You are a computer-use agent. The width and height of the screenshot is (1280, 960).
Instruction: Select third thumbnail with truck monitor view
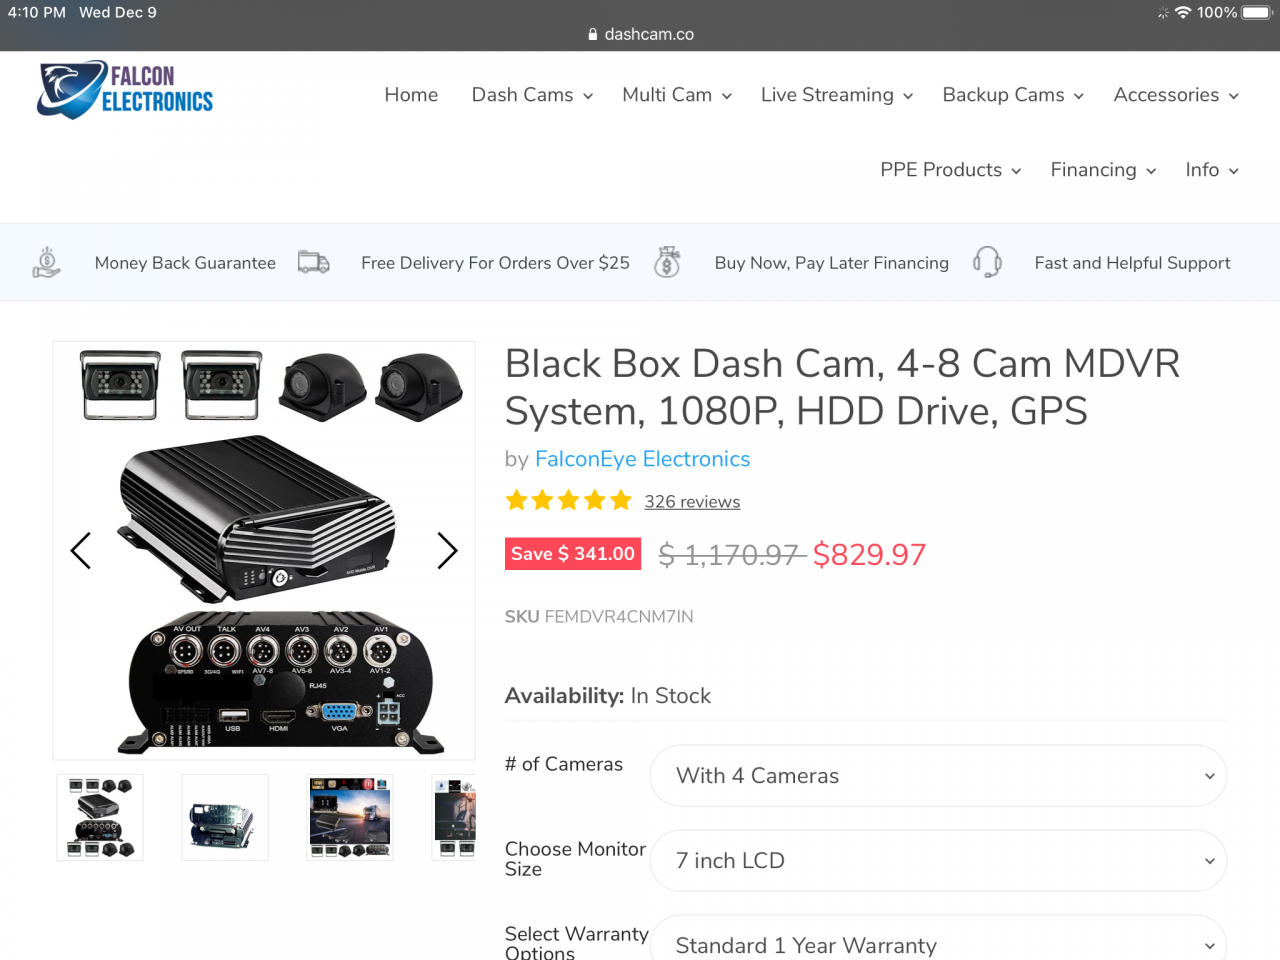(350, 818)
